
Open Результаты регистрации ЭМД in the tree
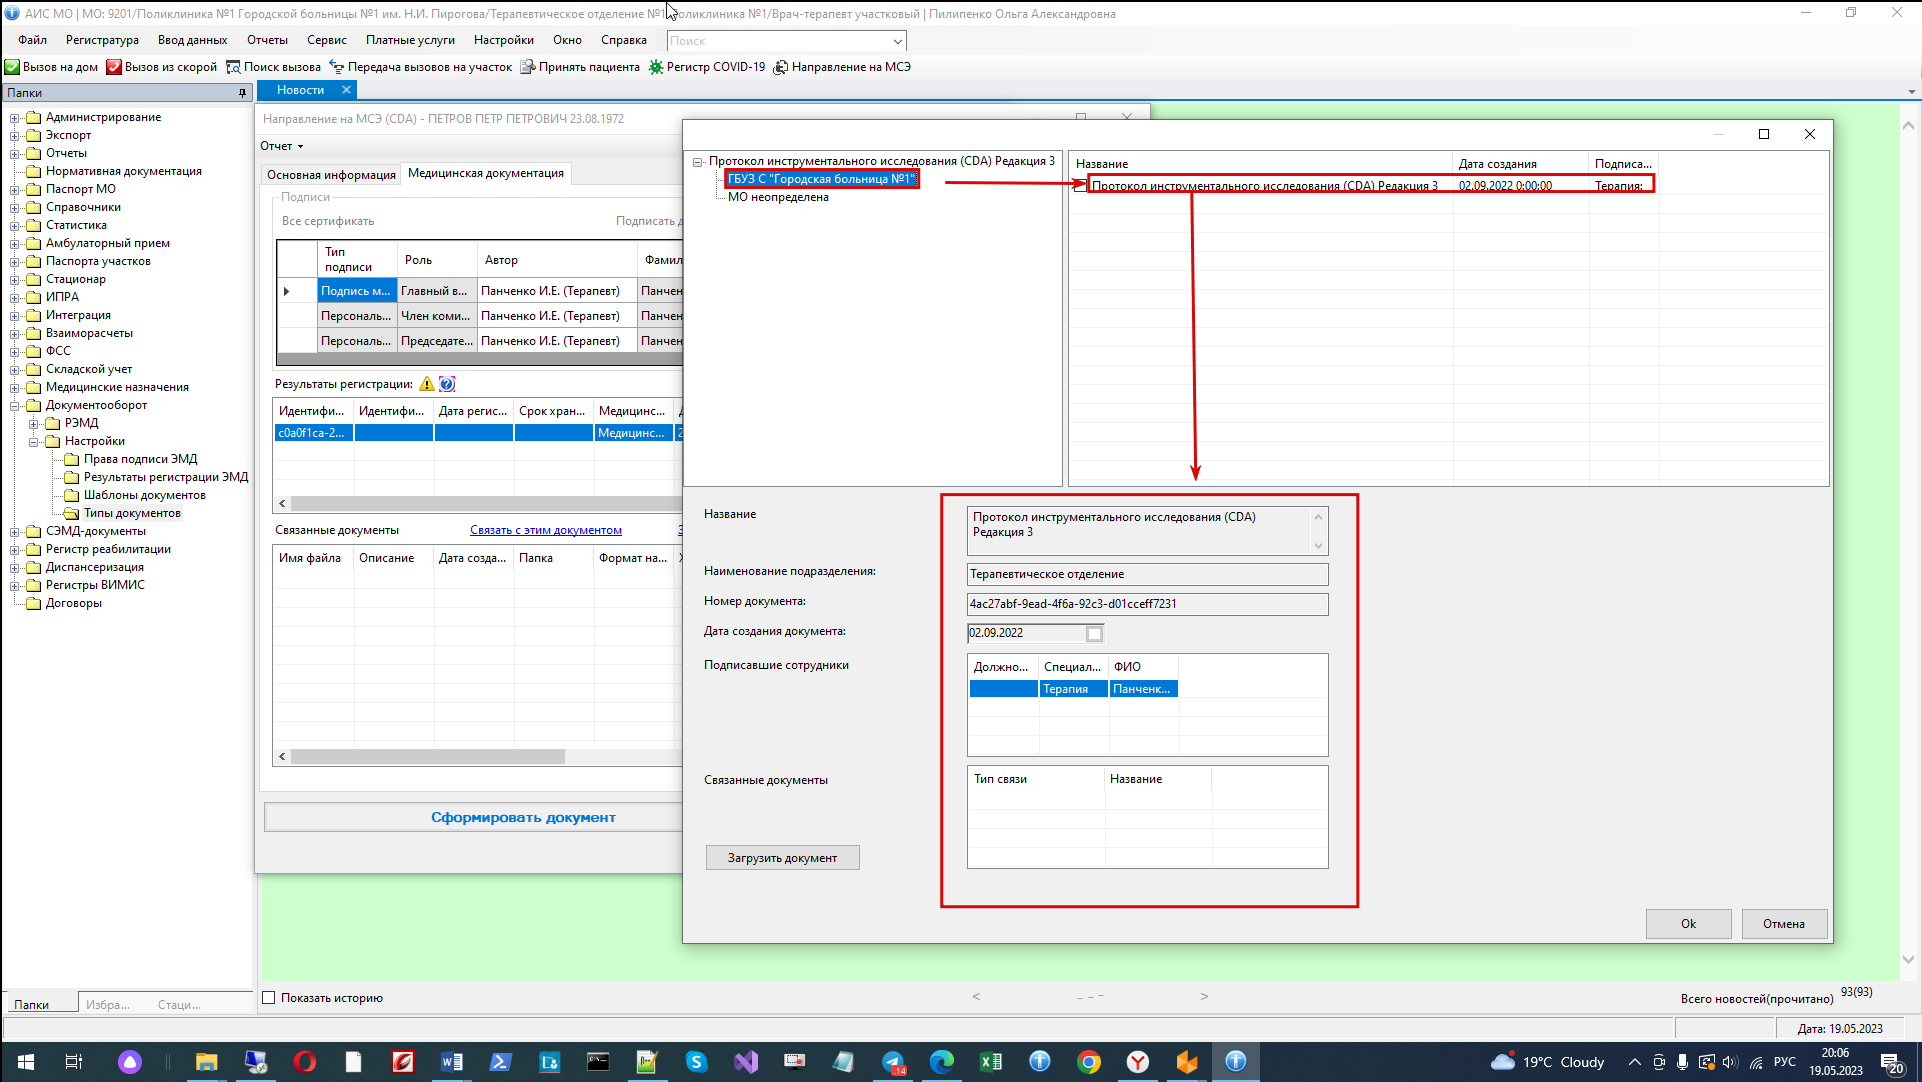[165, 477]
